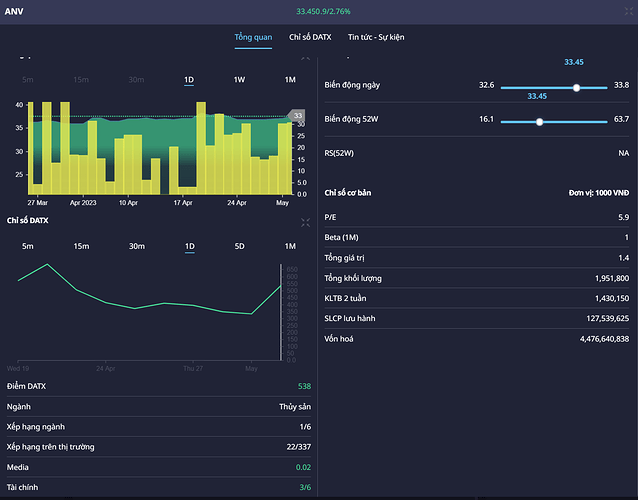Click the 52W low value 16.1
Screen dimensions: 638x500
point(487,119)
